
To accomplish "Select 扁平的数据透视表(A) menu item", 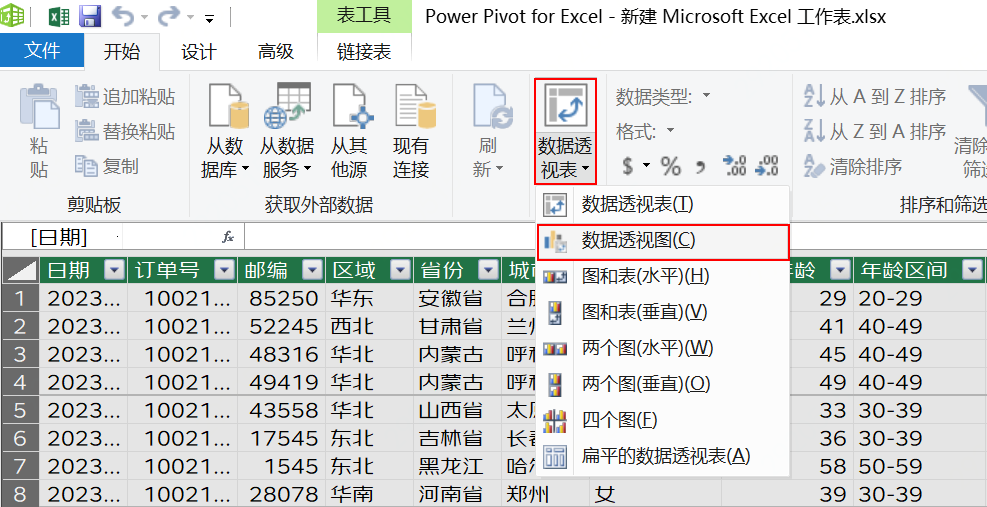I will coord(663,456).
